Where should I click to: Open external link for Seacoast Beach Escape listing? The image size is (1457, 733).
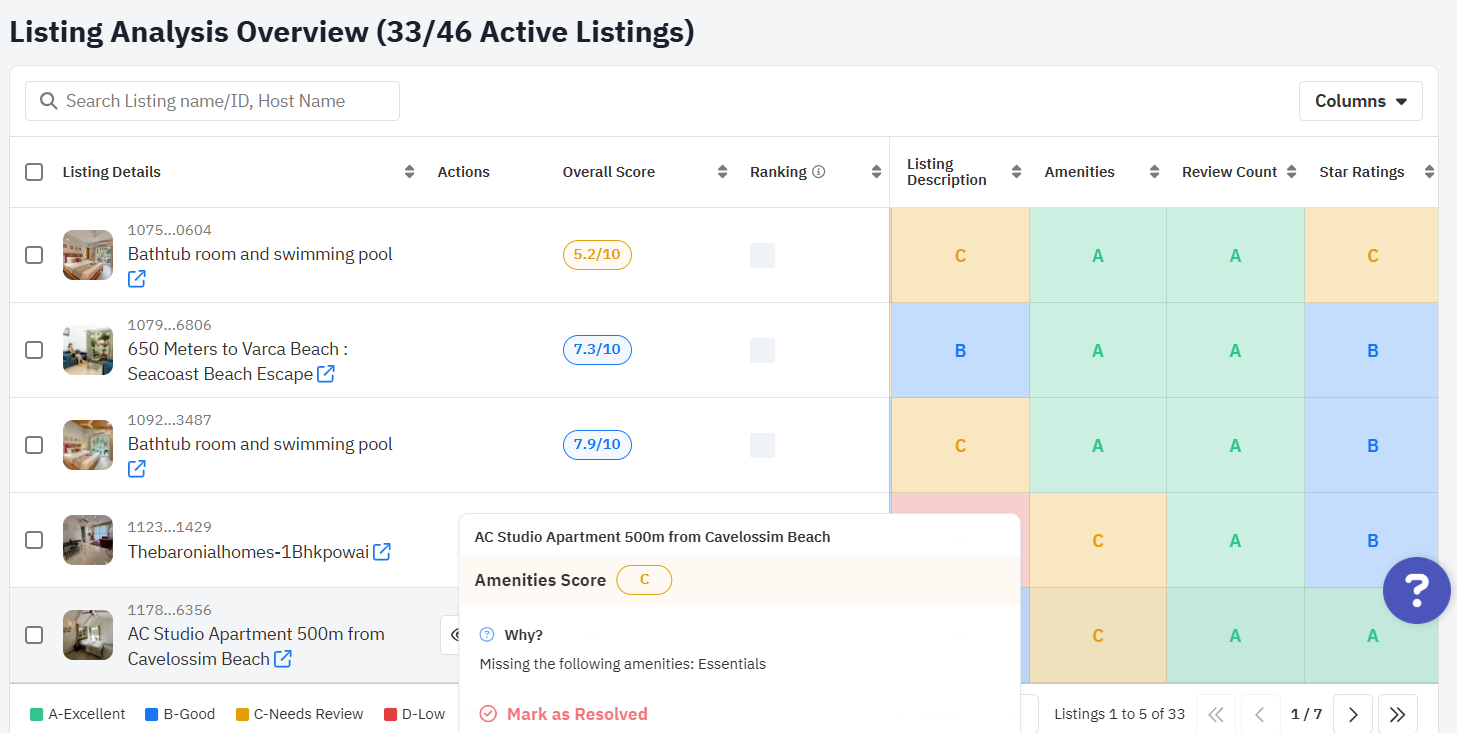326,374
